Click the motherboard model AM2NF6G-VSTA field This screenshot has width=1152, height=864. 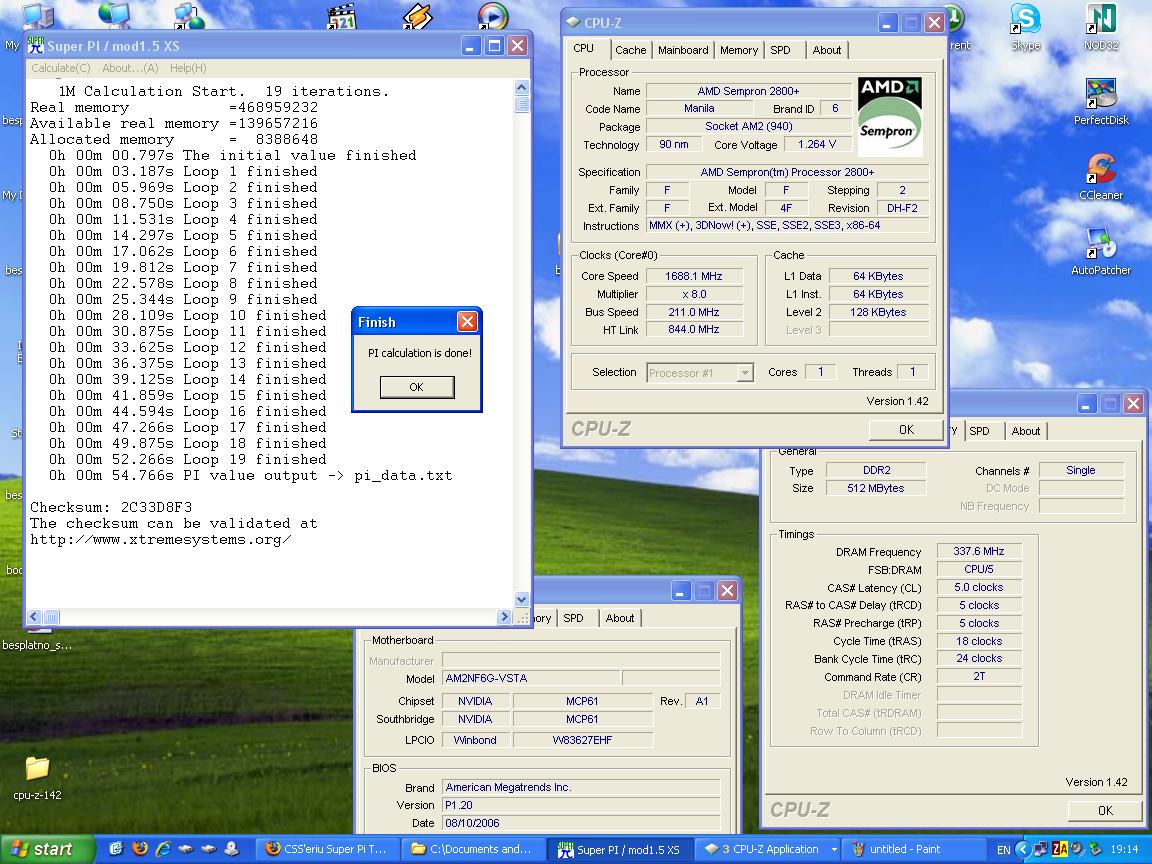tap(530, 678)
